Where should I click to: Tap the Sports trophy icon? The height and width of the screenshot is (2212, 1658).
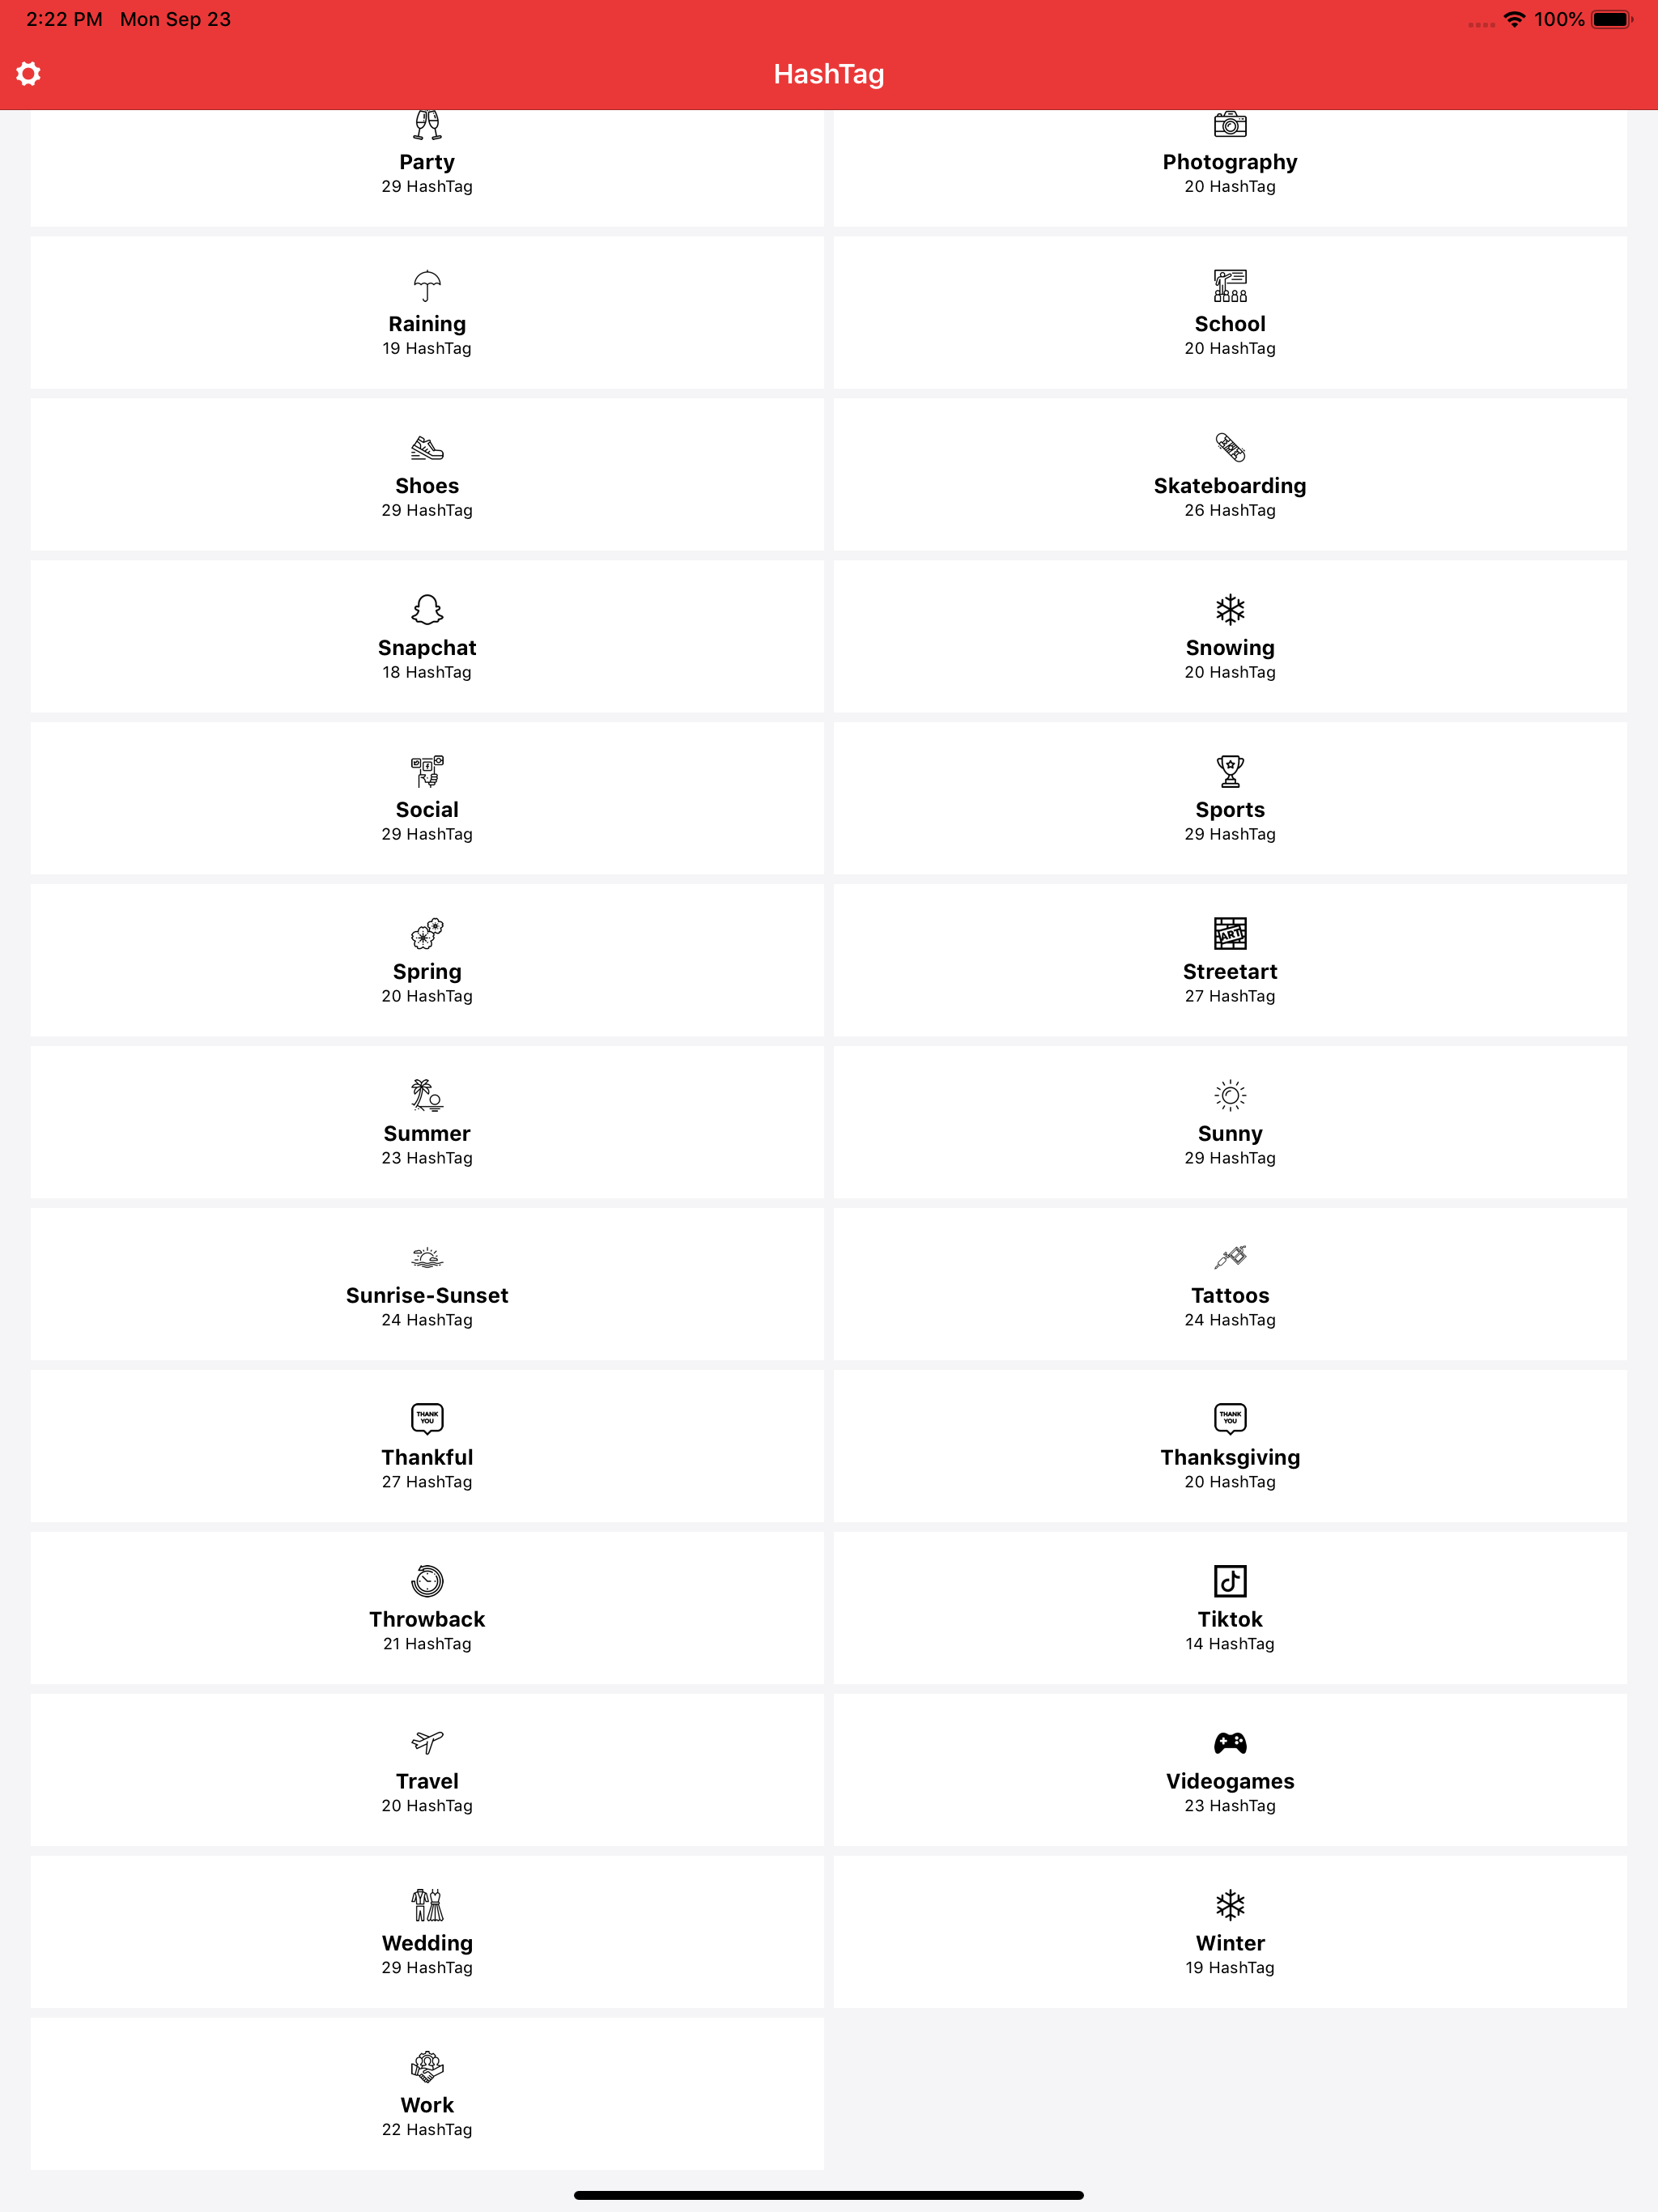click(1228, 771)
